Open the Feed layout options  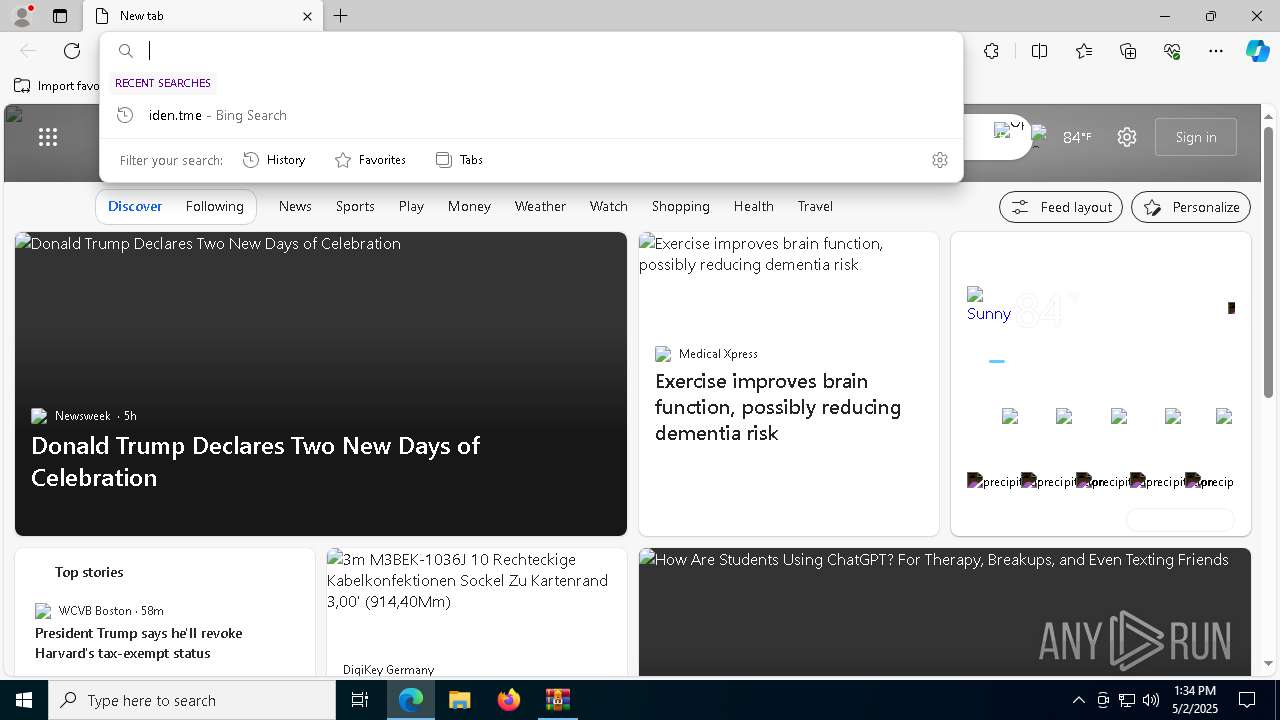coord(1061,207)
